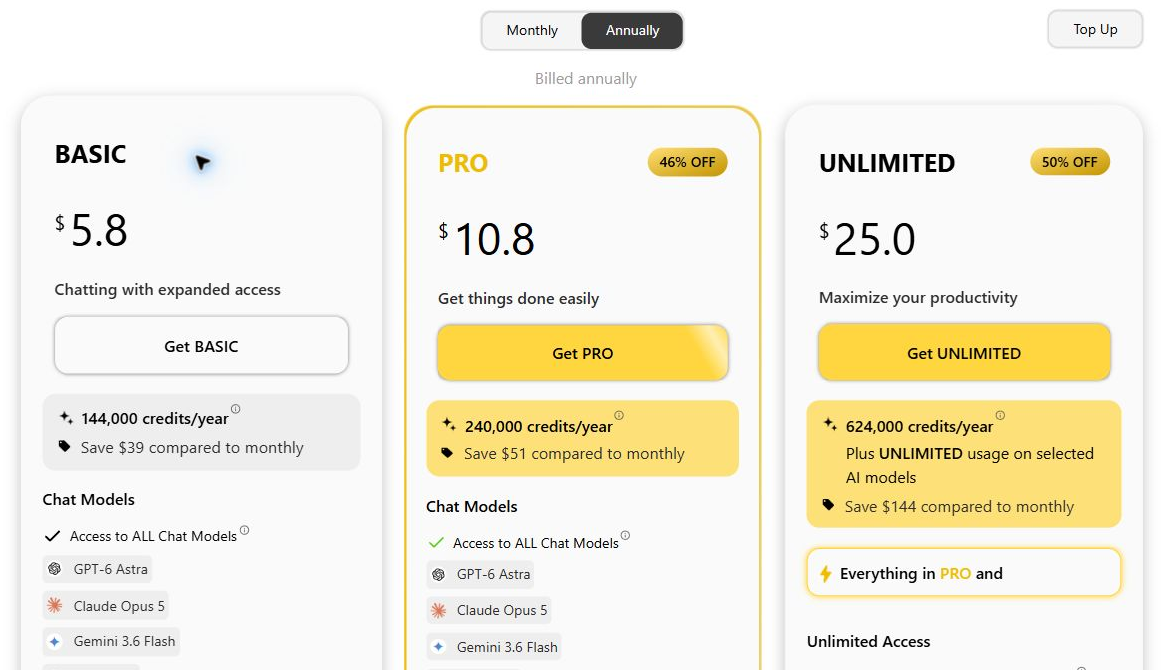The image size is (1165, 670).
Task: Click the Claude Opus 5 icon in BASIC plan
Action: tap(55, 605)
